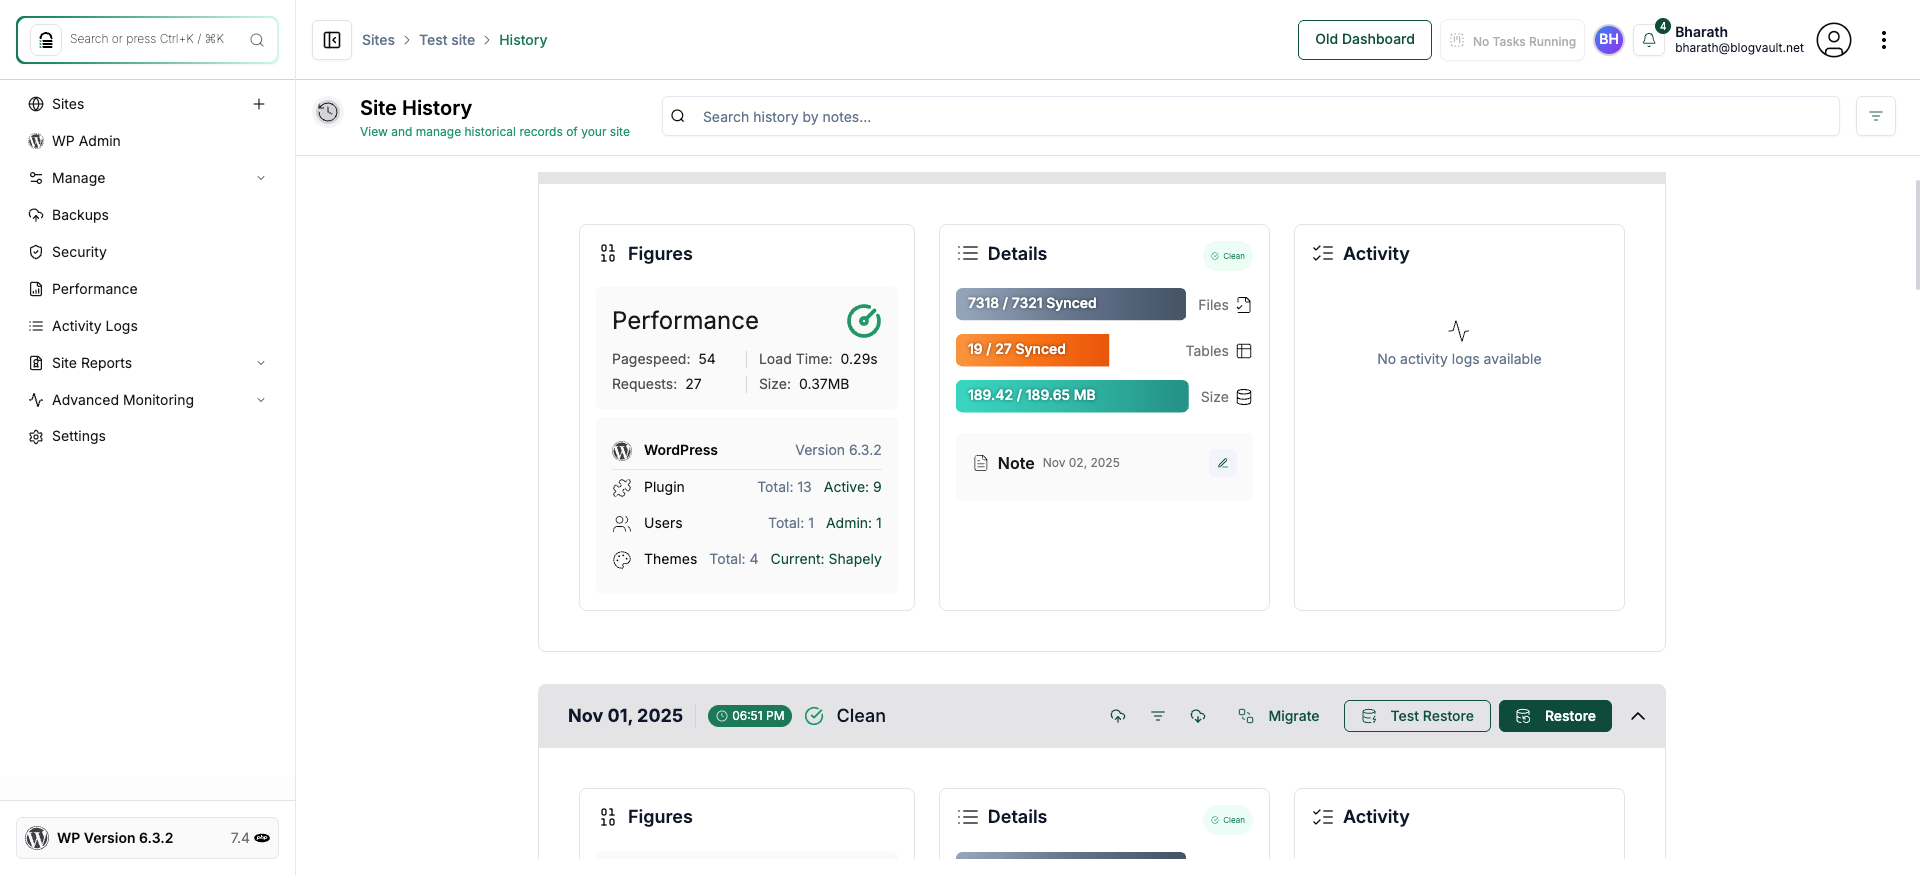
Task: Edit the note with the pencil icon
Action: point(1222,463)
